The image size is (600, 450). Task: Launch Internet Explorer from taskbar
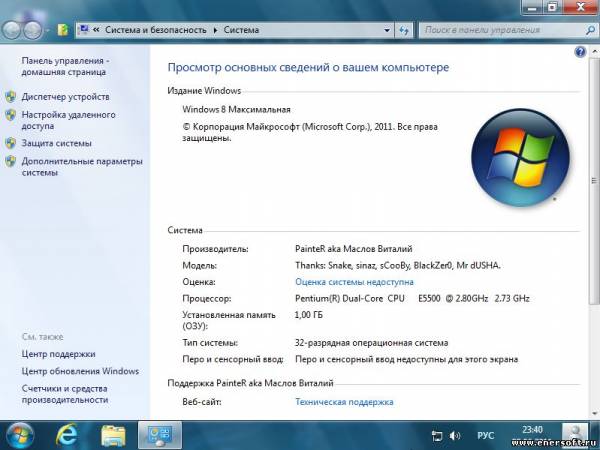click(x=67, y=435)
